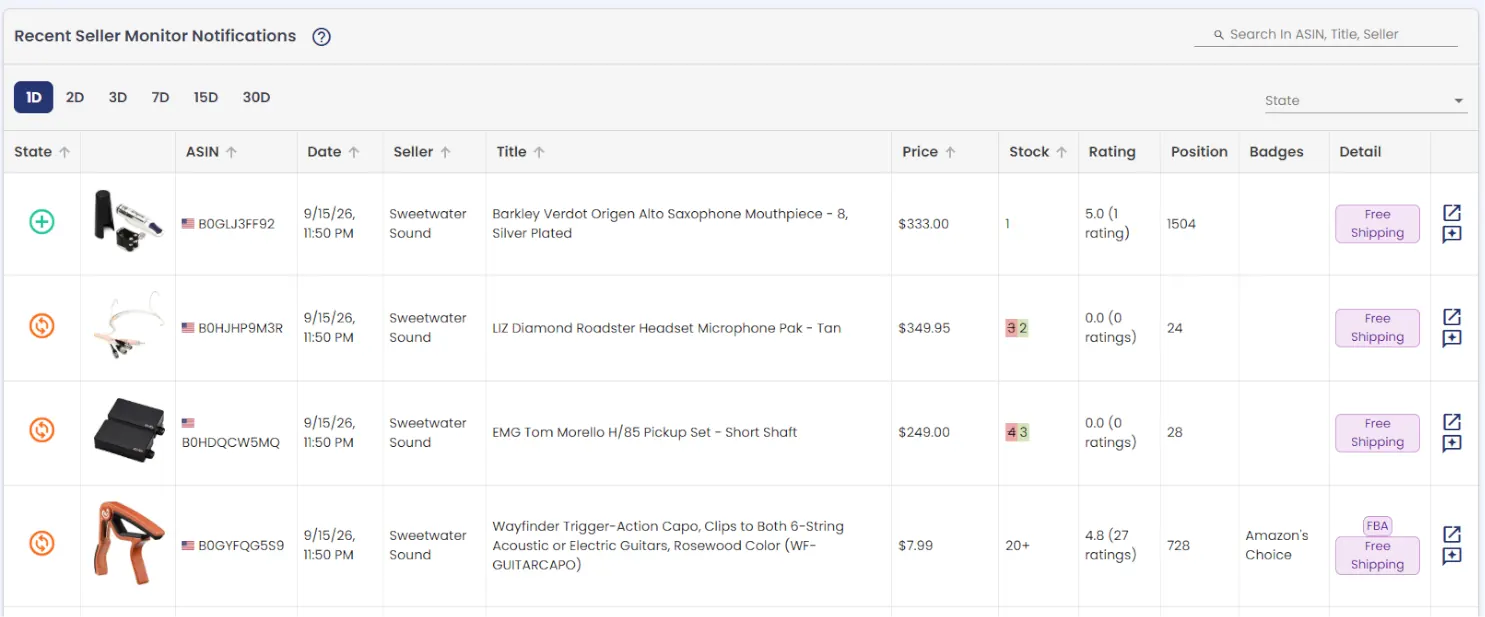This screenshot has width=1485, height=617.
Task: Open external link for Barkley Verdot mouthpiece row
Action: tap(1452, 213)
